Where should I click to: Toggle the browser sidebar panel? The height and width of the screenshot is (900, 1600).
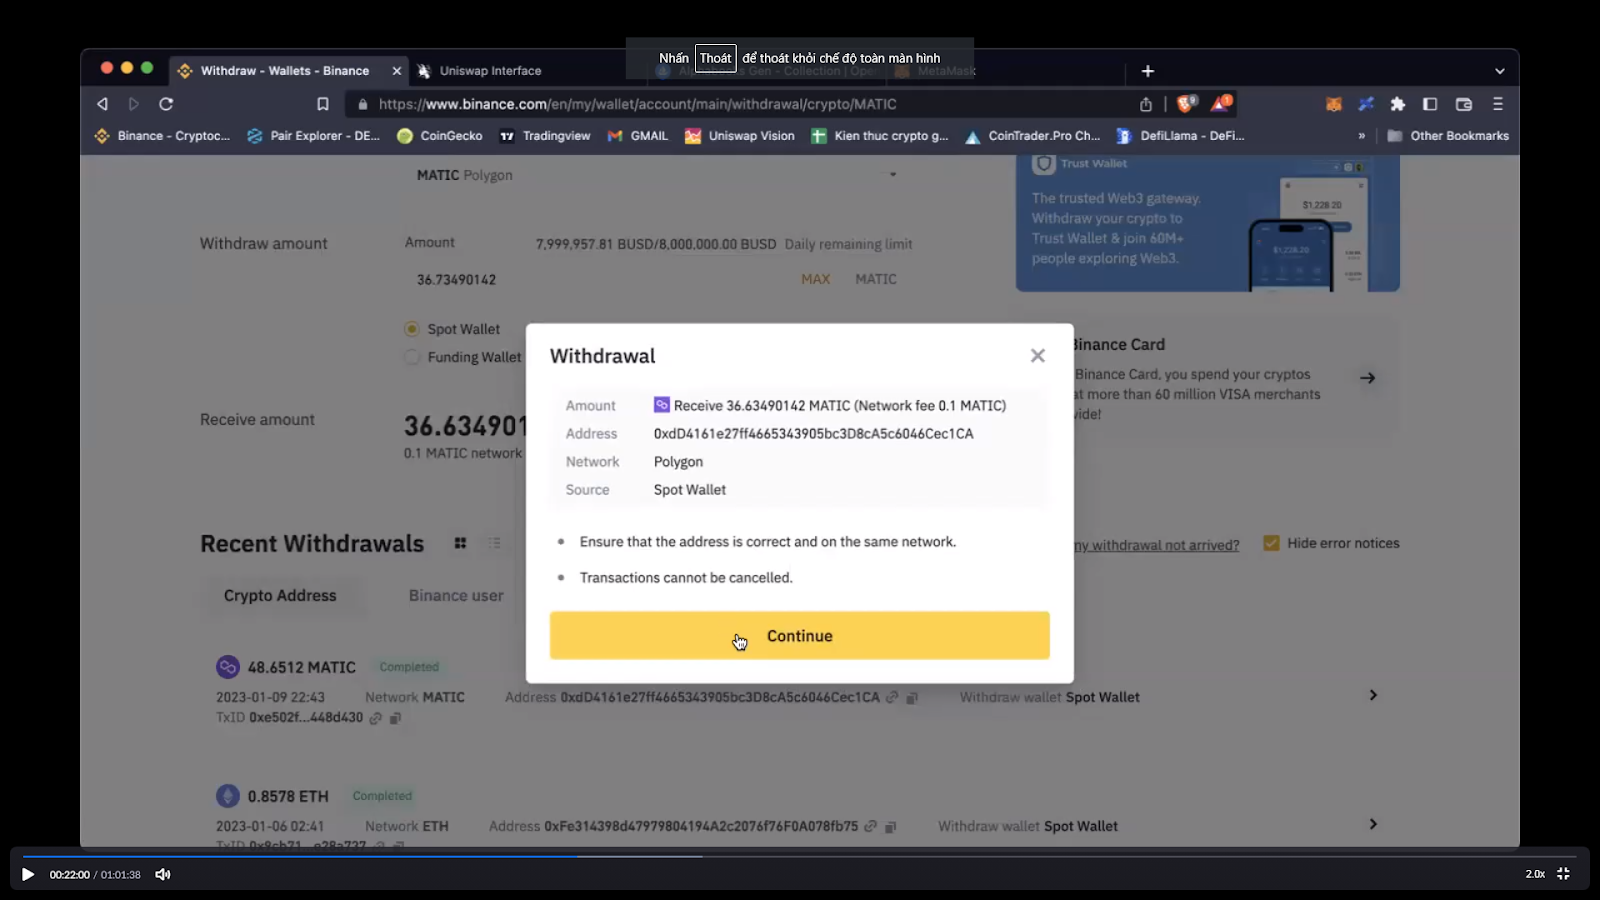pyautogui.click(x=1430, y=104)
